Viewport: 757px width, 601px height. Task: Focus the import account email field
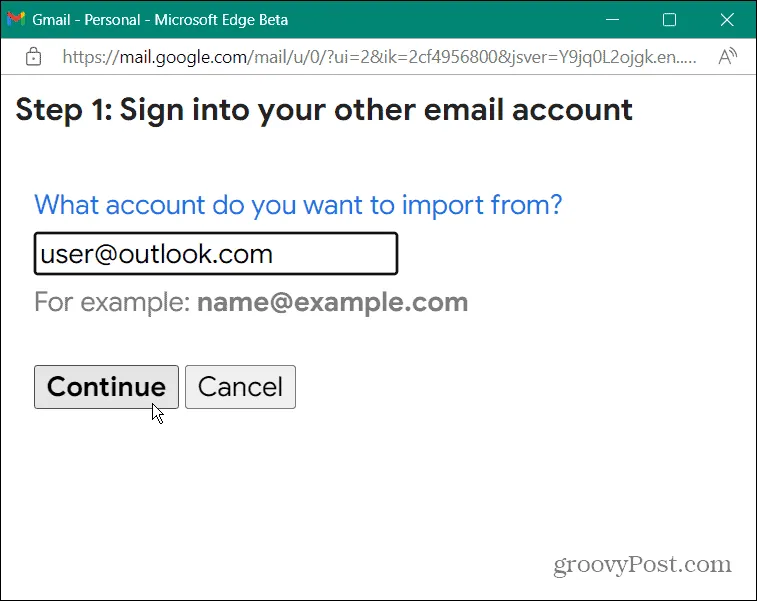click(216, 253)
